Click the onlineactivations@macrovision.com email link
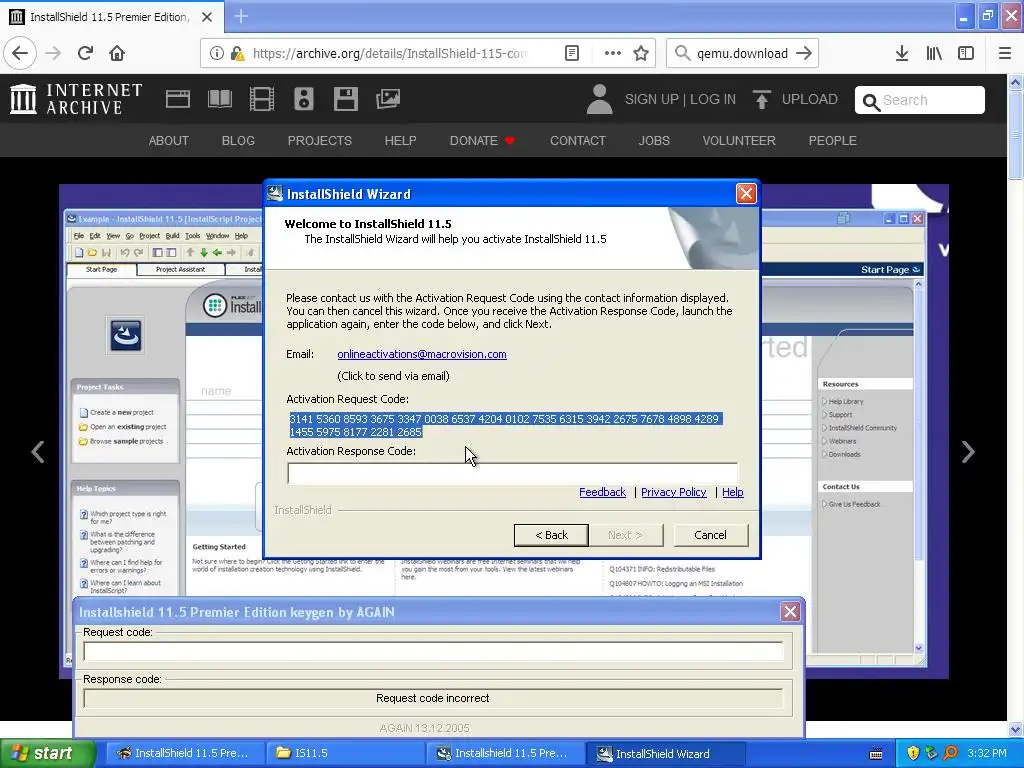This screenshot has height=768, width=1024. 422,354
